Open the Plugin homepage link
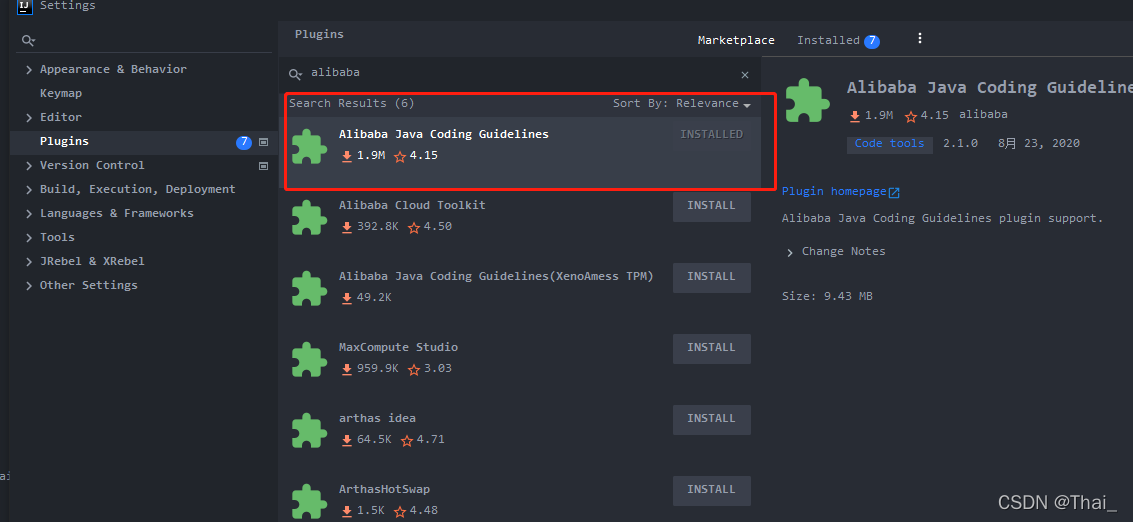Viewport: 1133px width, 522px height. [x=834, y=192]
